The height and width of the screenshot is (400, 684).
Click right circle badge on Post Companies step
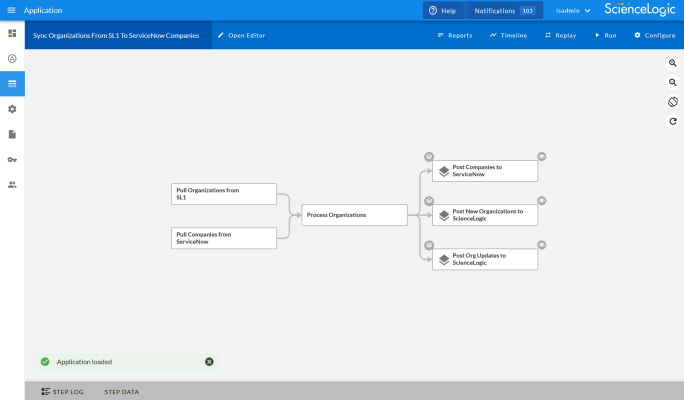click(541, 157)
